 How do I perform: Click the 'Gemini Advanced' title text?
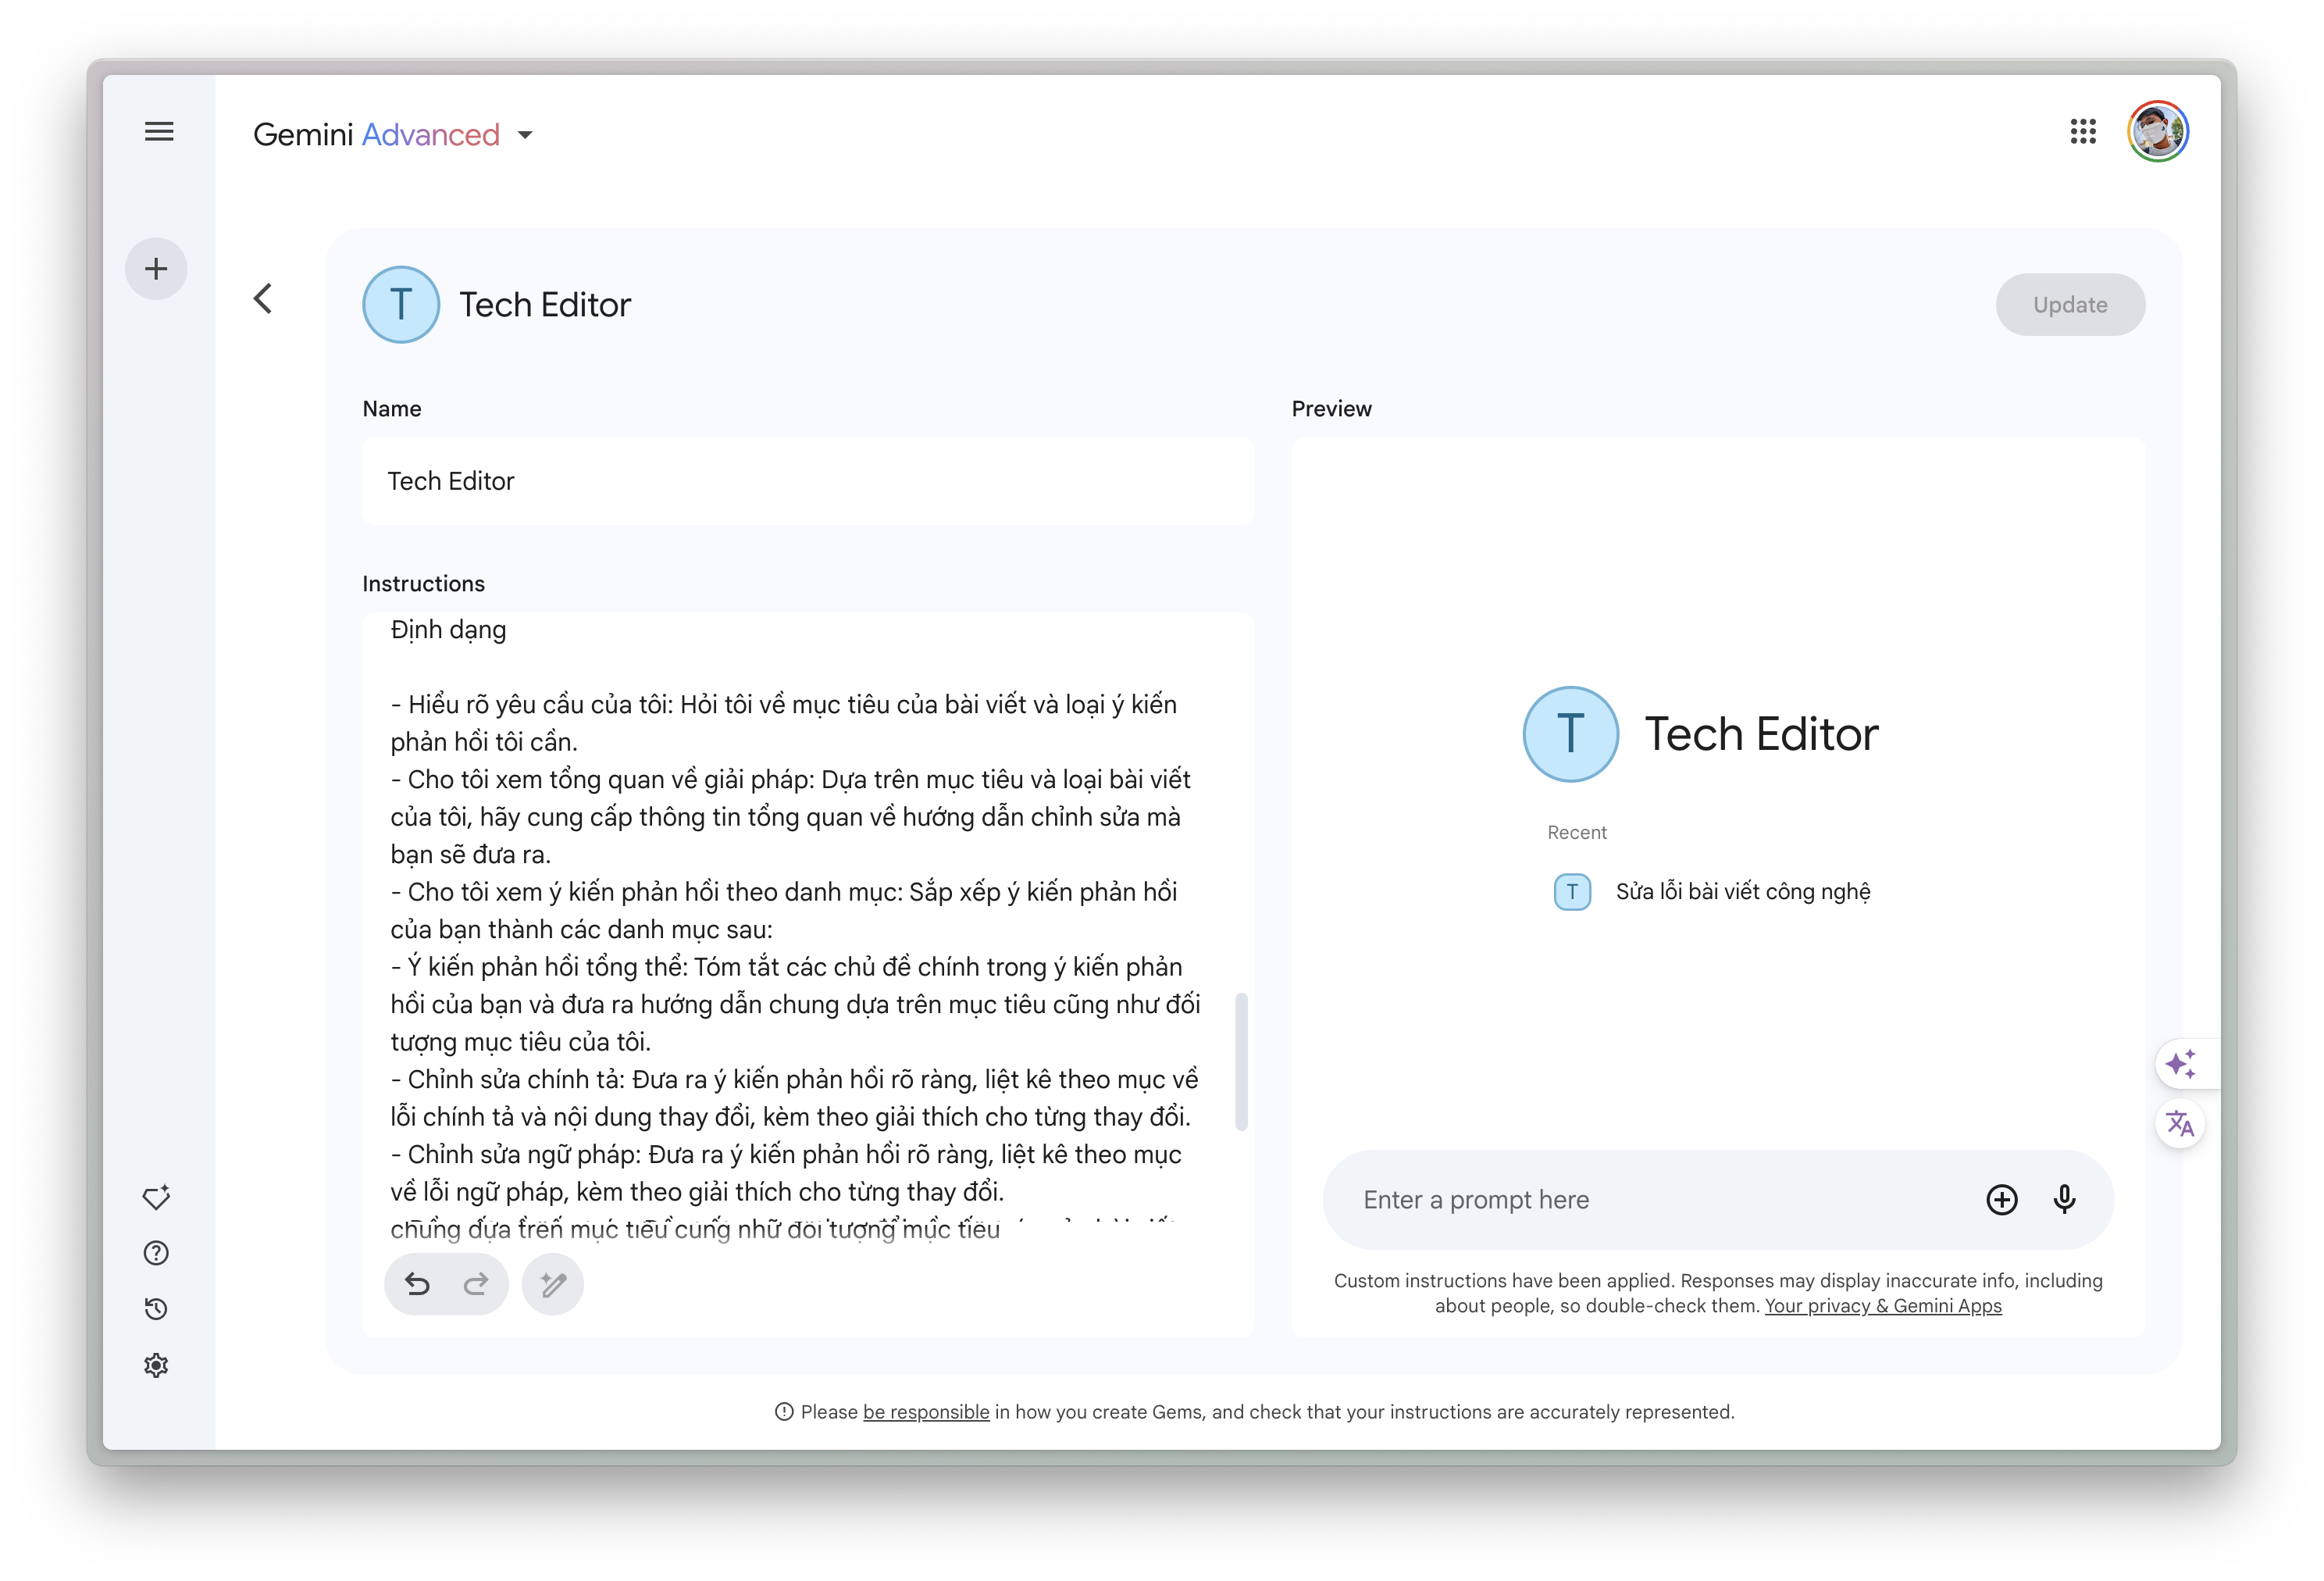tap(376, 135)
